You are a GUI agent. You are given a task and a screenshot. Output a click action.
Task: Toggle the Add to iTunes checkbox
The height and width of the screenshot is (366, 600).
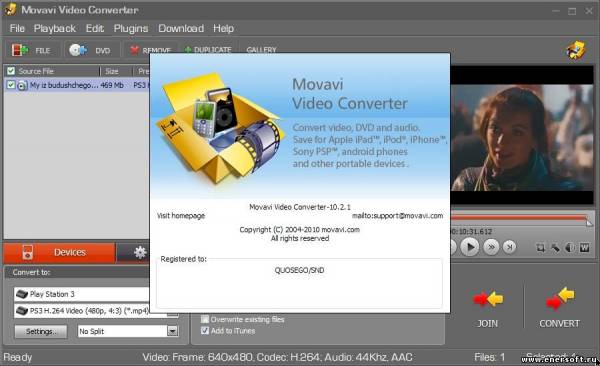[205, 330]
